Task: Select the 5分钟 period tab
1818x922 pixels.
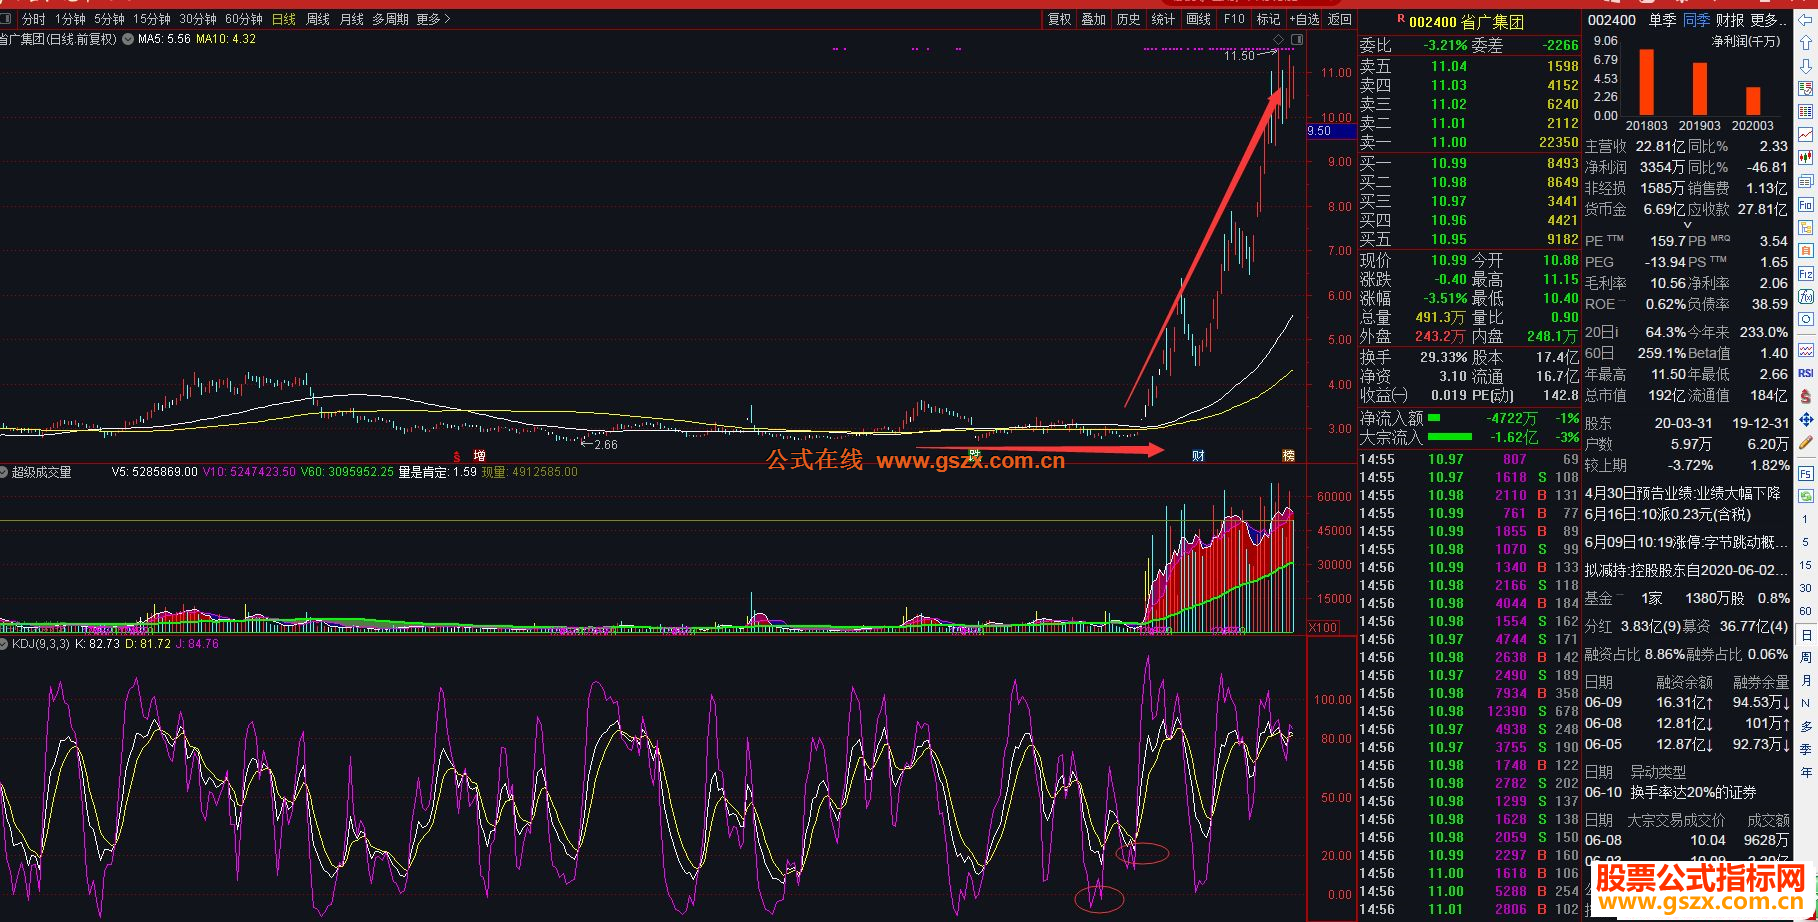Action: (x=109, y=19)
